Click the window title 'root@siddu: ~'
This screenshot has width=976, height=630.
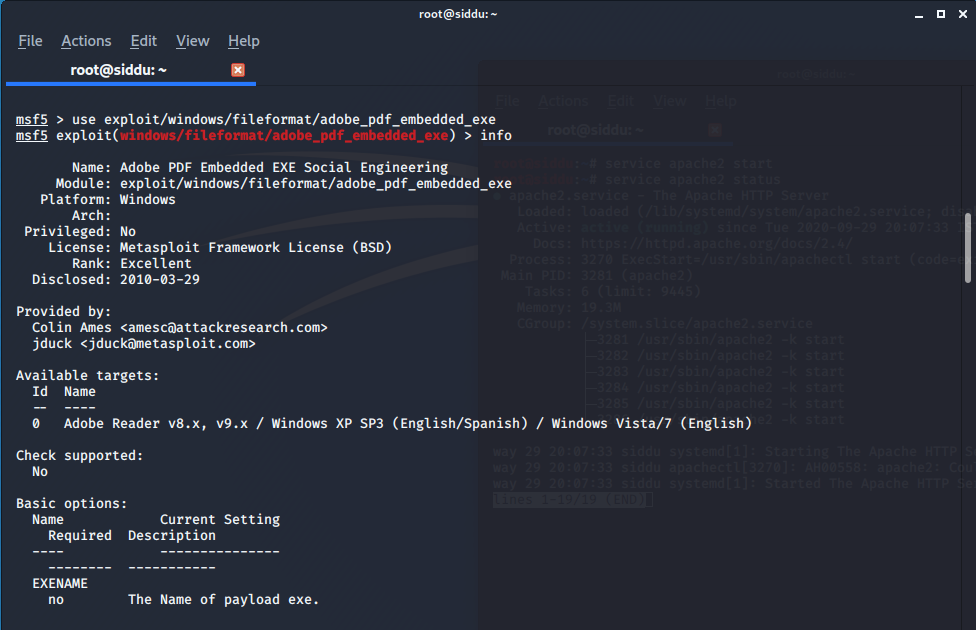coord(458,14)
